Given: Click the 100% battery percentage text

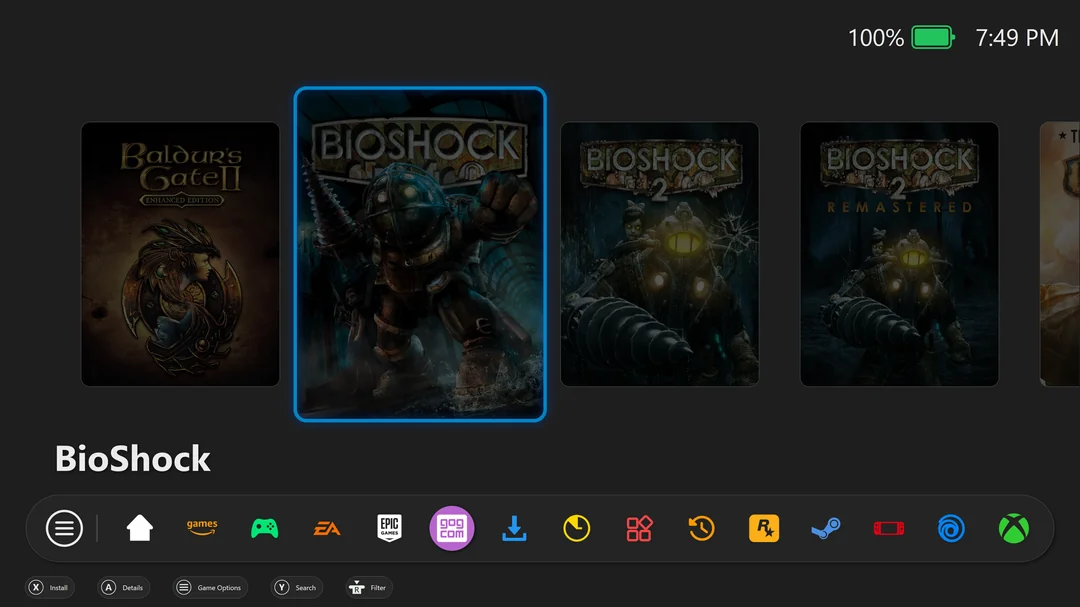Looking at the screenshot, I should [x=875, y=38].
